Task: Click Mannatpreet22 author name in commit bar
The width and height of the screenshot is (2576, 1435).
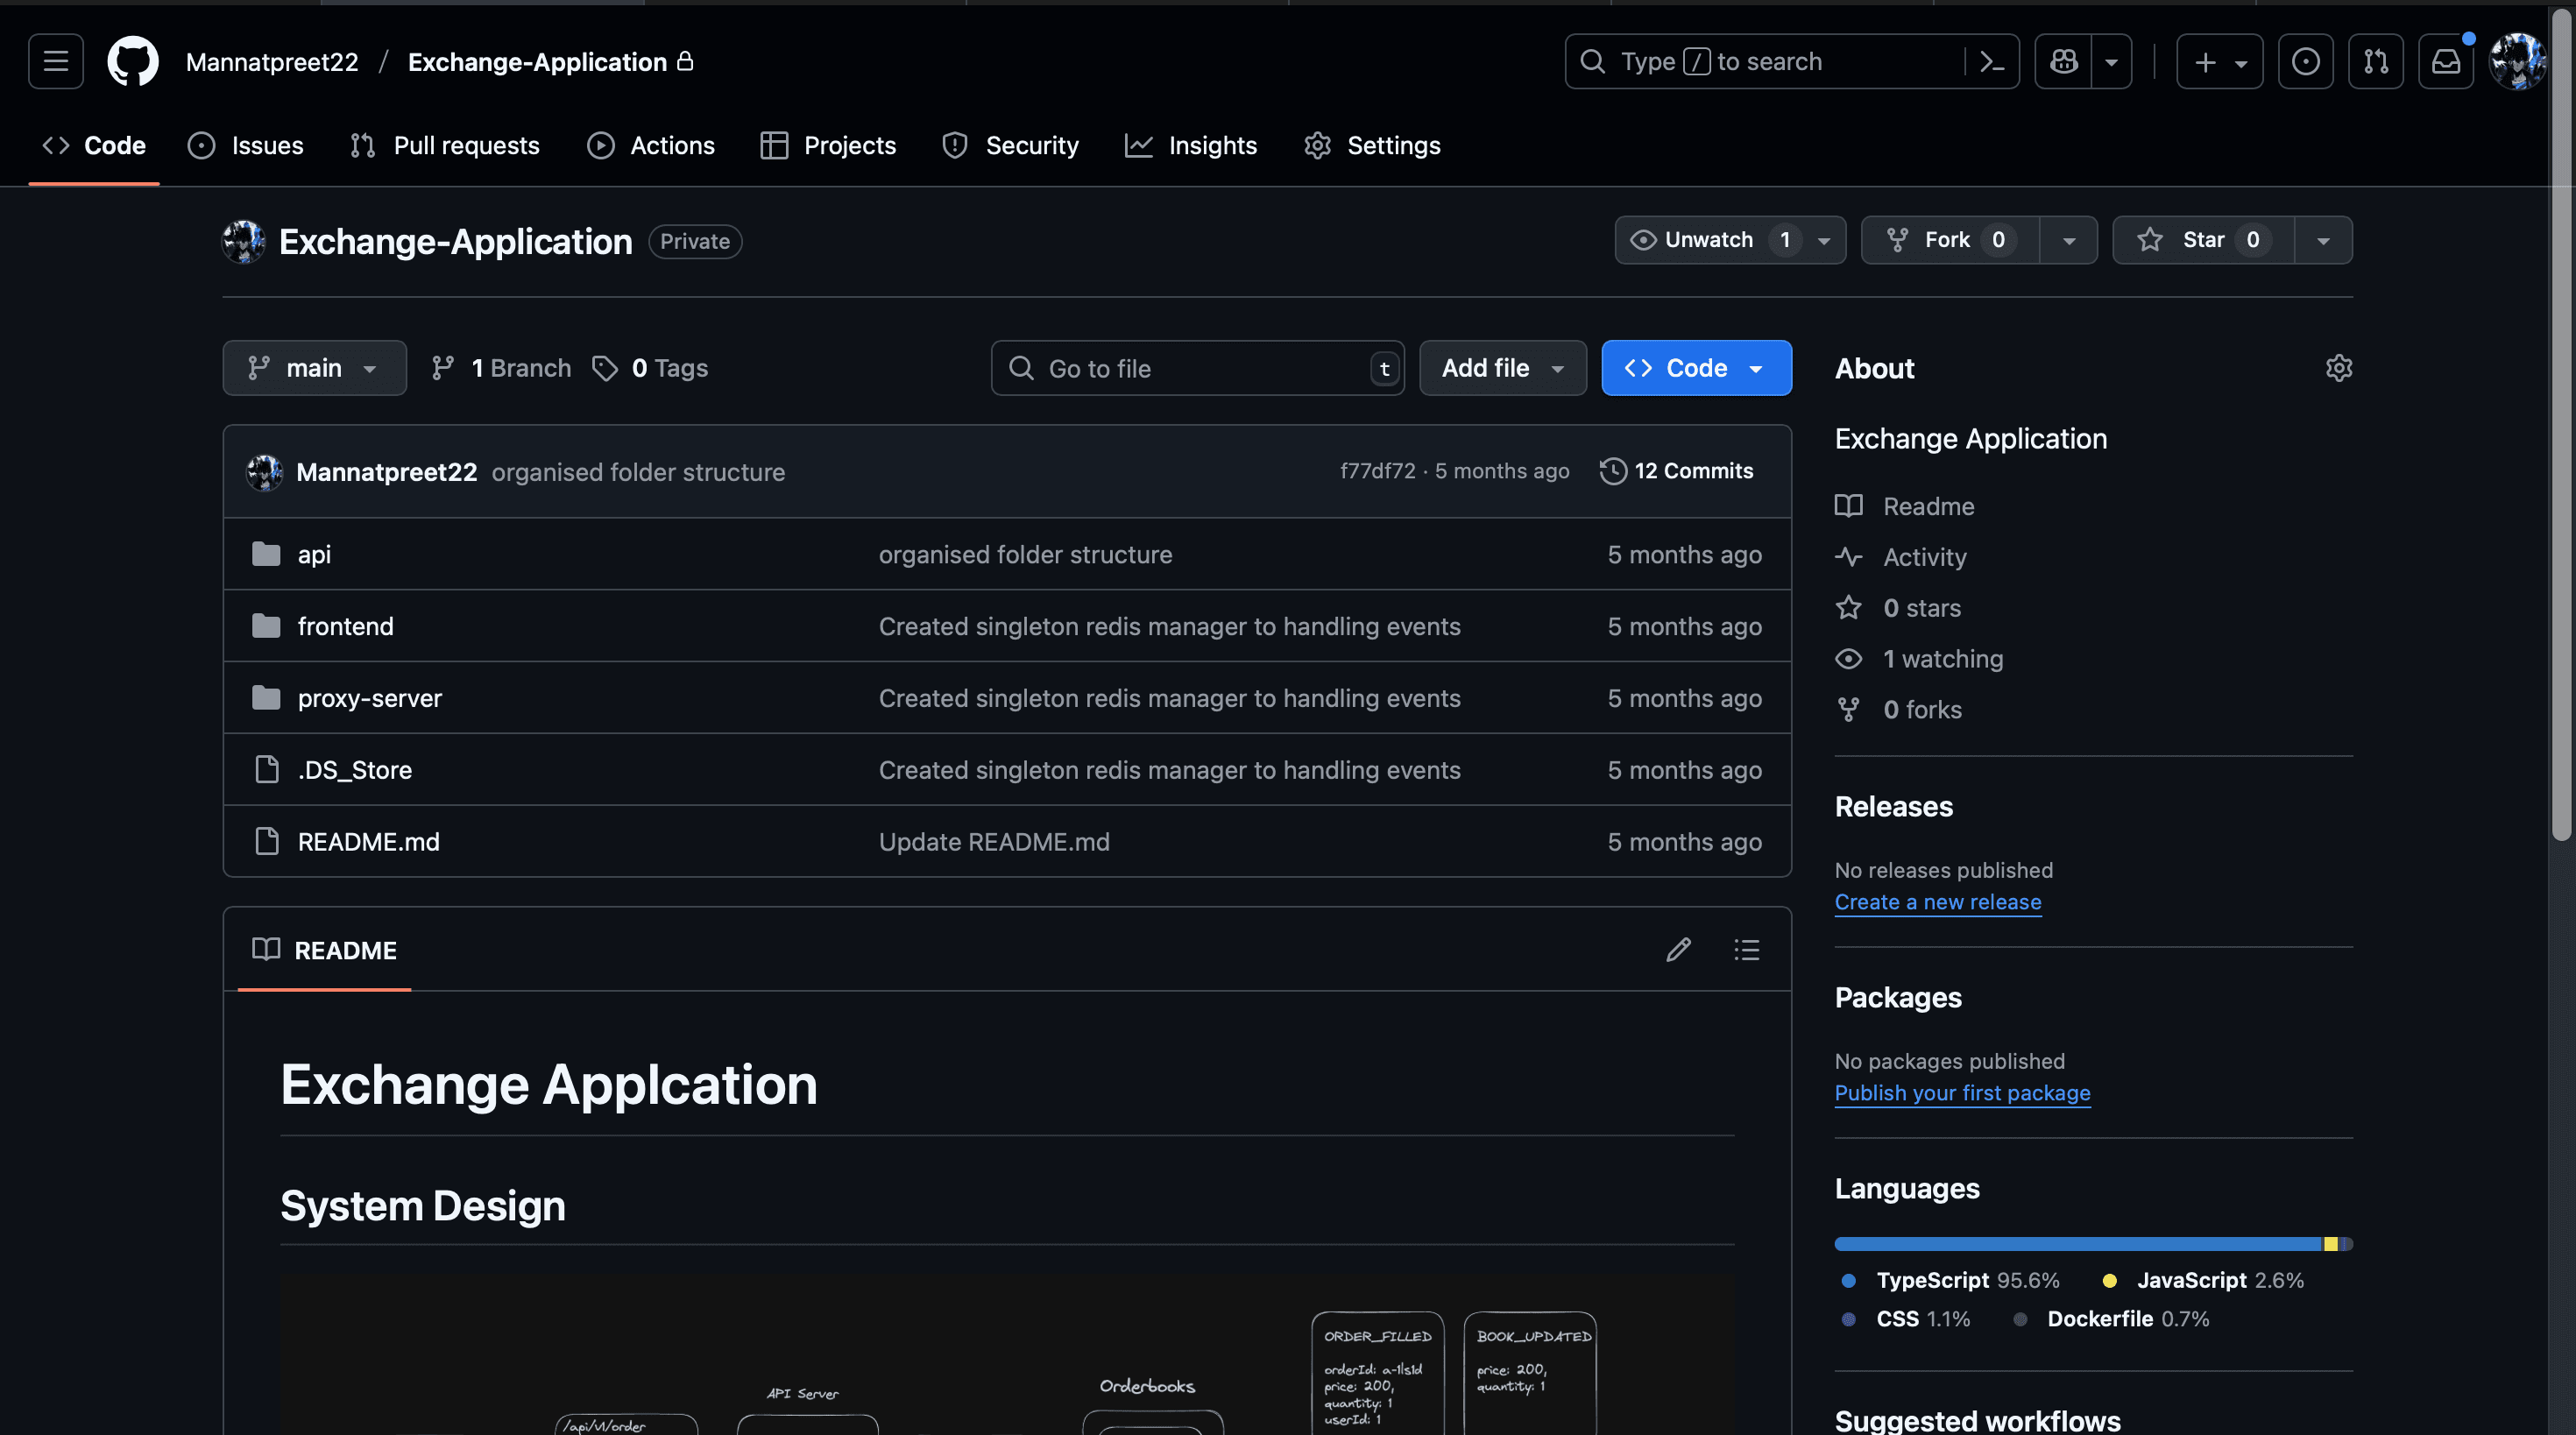Action: click(387, 472)
